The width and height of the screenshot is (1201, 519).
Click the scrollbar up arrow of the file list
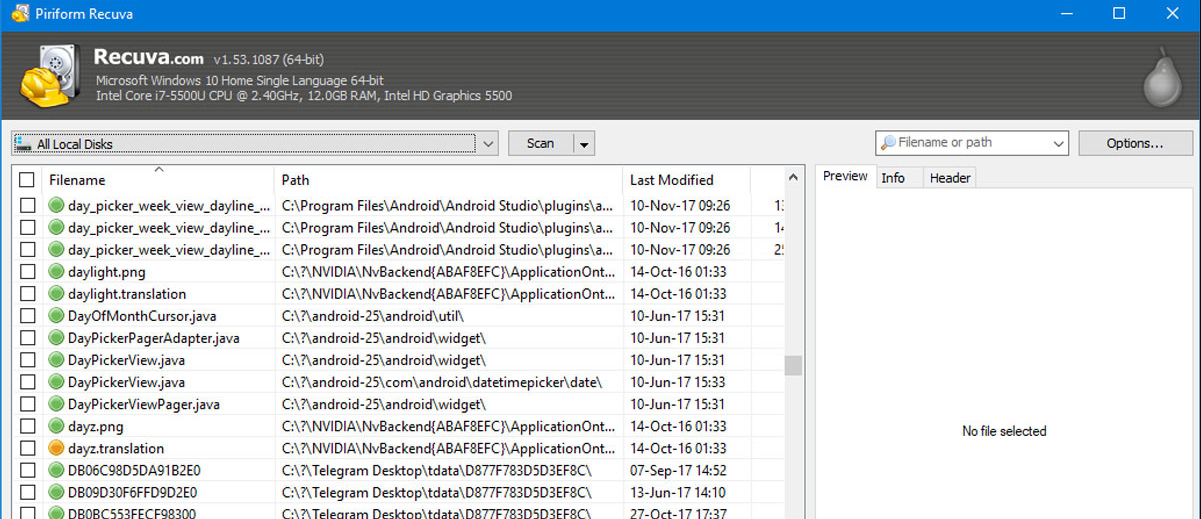(793, 178)
